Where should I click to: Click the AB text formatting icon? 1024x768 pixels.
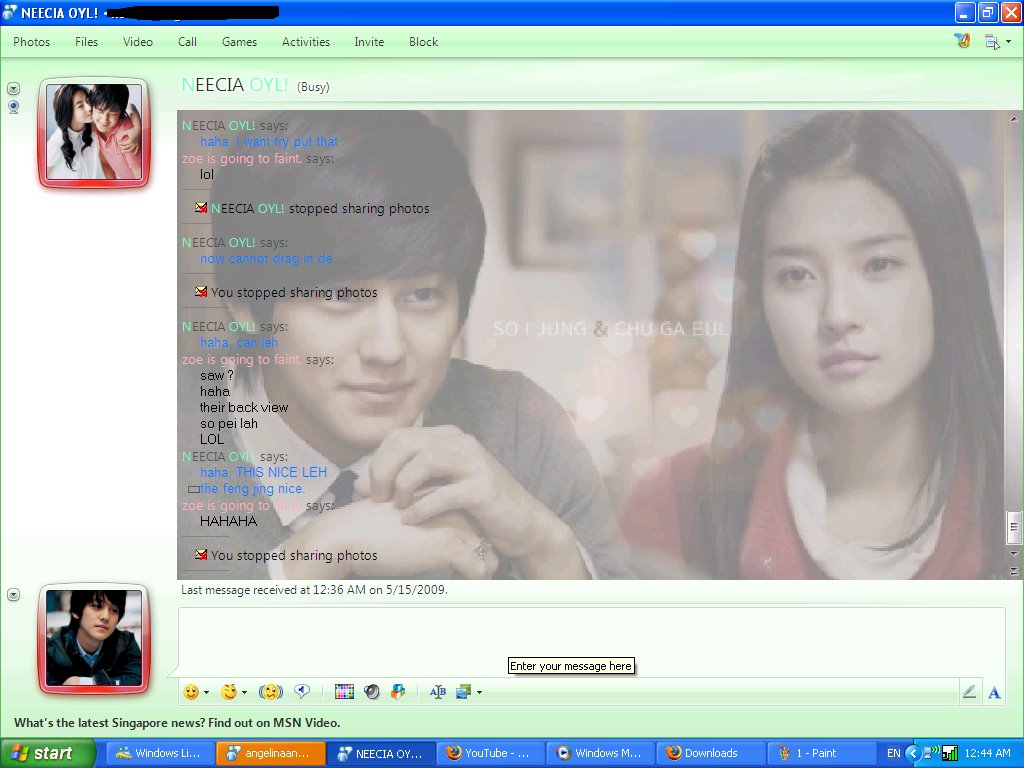(x=438, y=692)
